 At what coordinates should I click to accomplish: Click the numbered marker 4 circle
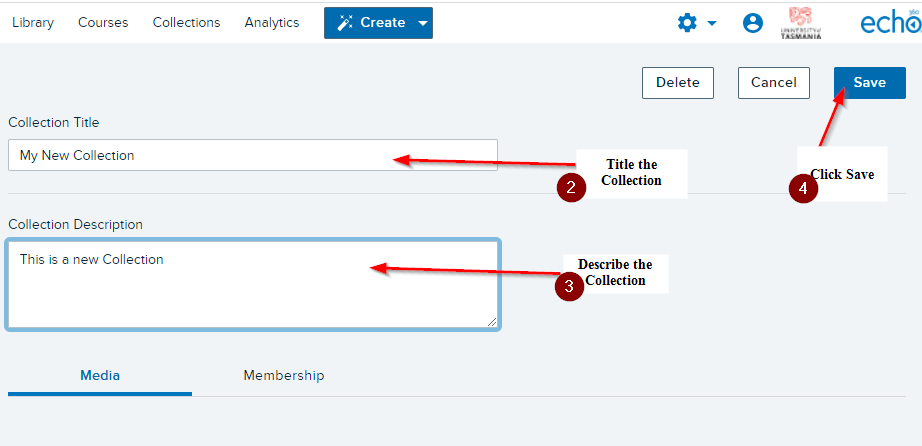pos(803,189)
